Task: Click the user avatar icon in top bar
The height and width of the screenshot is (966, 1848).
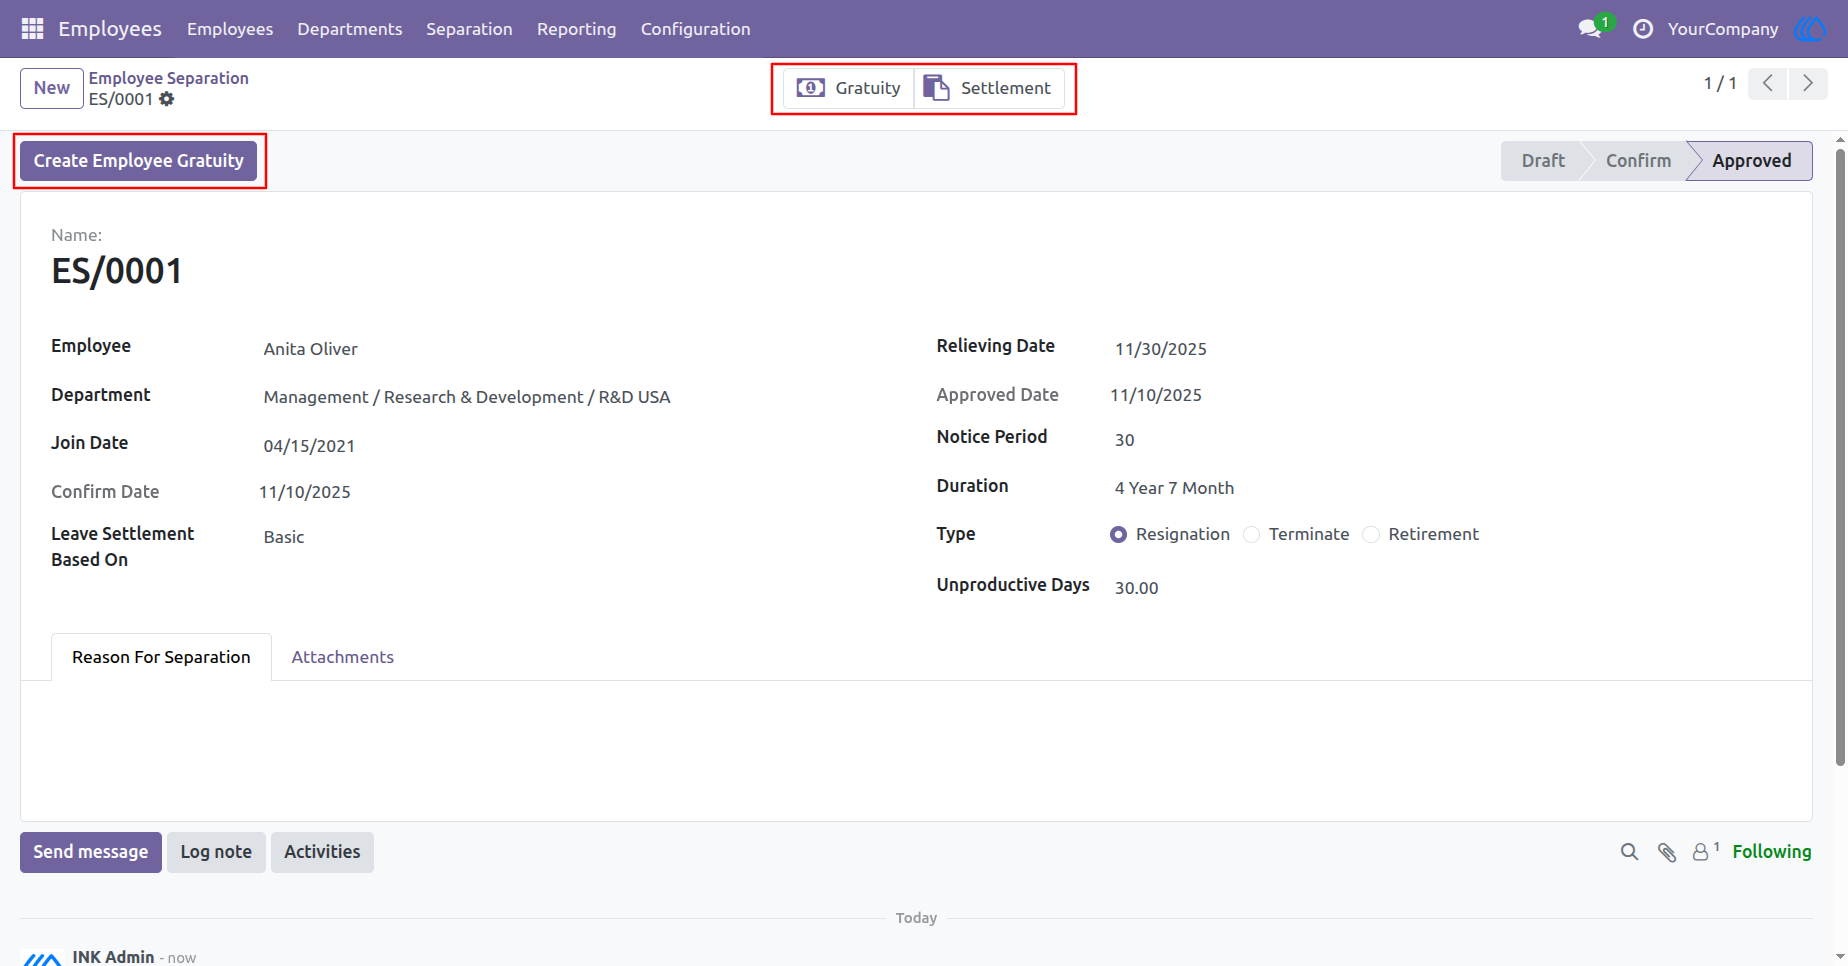Action: tap(1810, 29)
